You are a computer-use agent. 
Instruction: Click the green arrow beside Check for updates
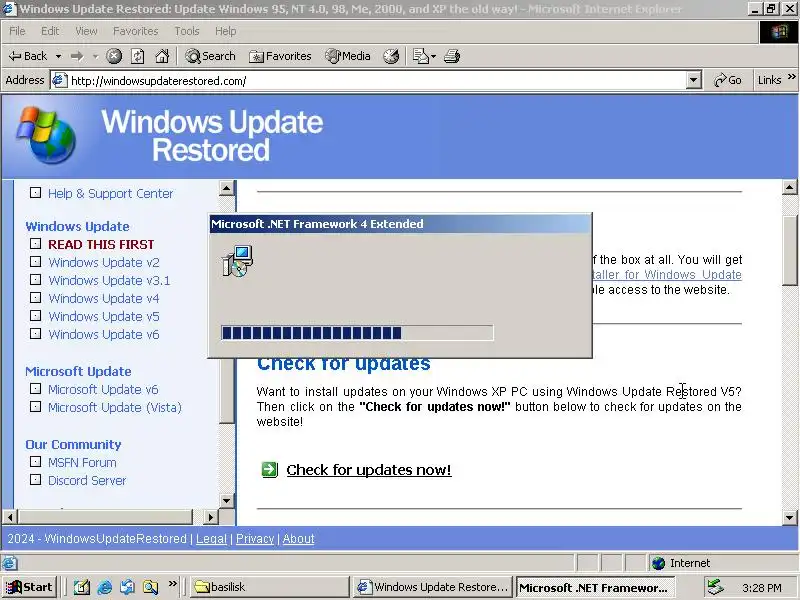coord(269,469)
